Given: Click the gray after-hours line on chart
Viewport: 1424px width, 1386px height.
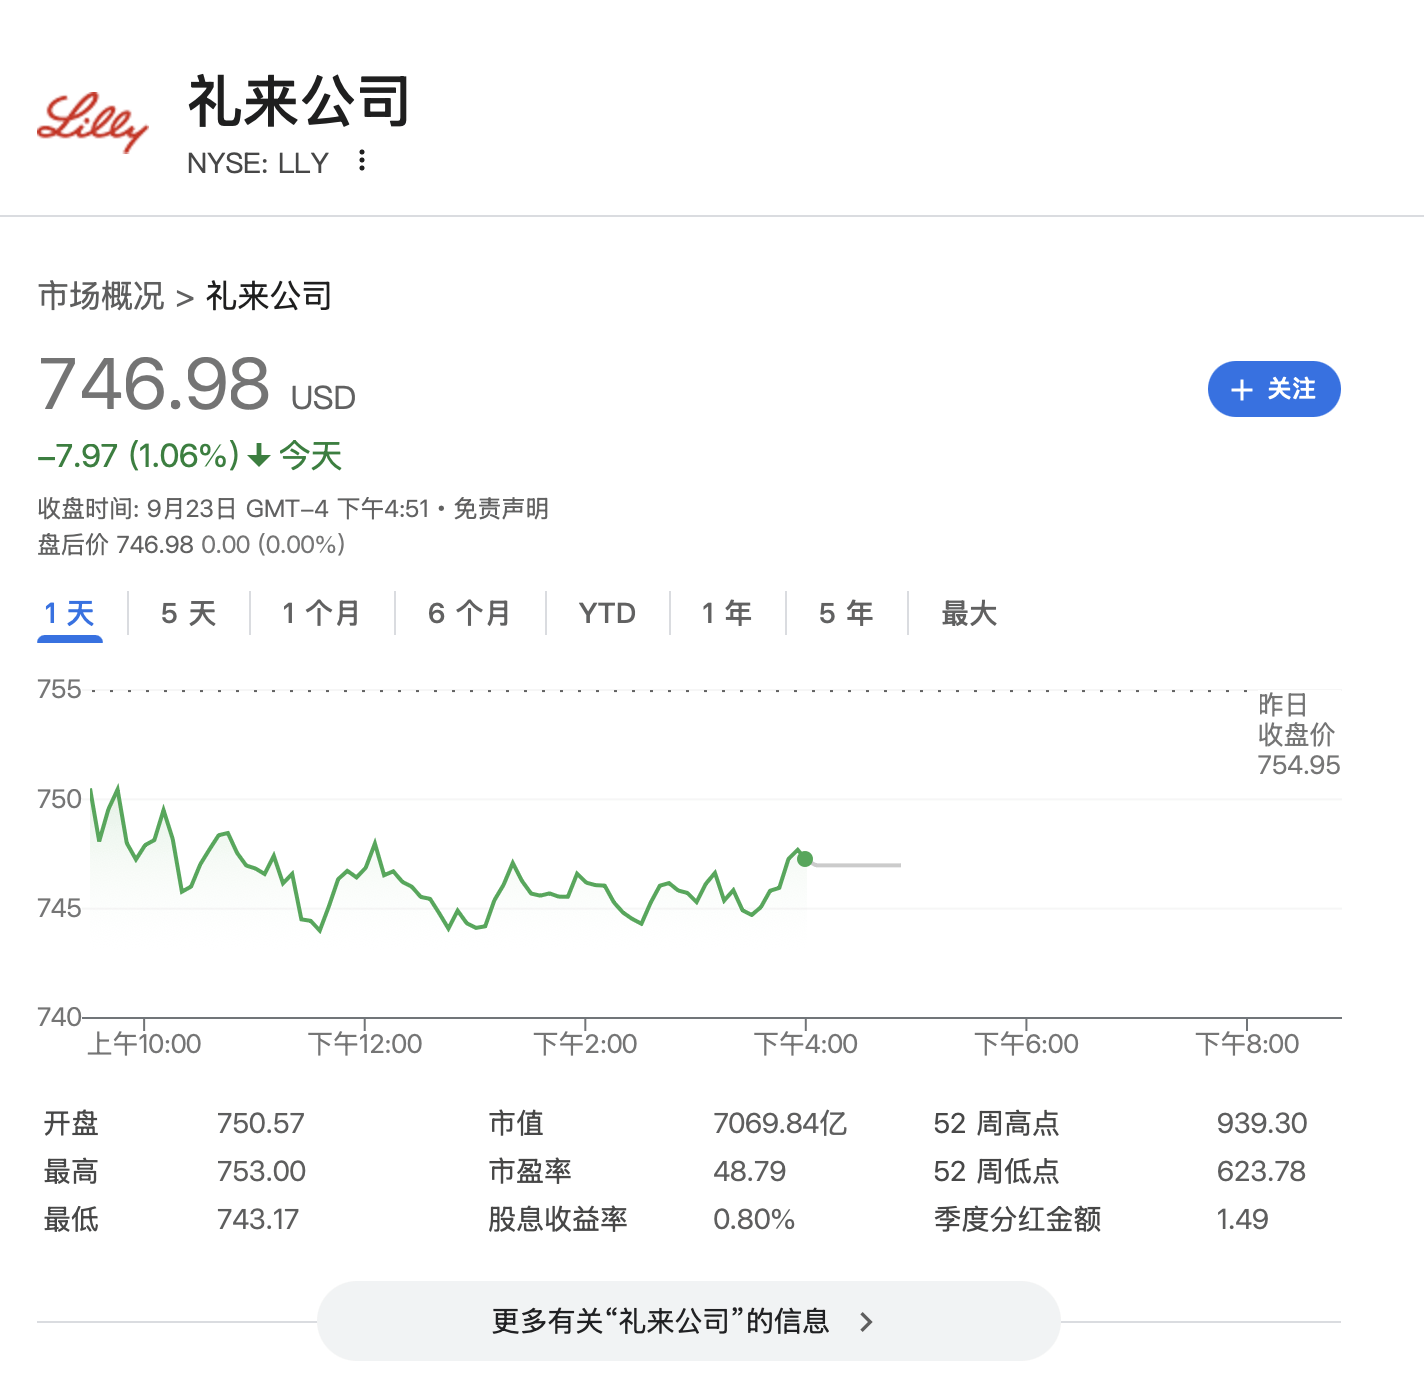Looking at the screenshot, I should point(858,865).
